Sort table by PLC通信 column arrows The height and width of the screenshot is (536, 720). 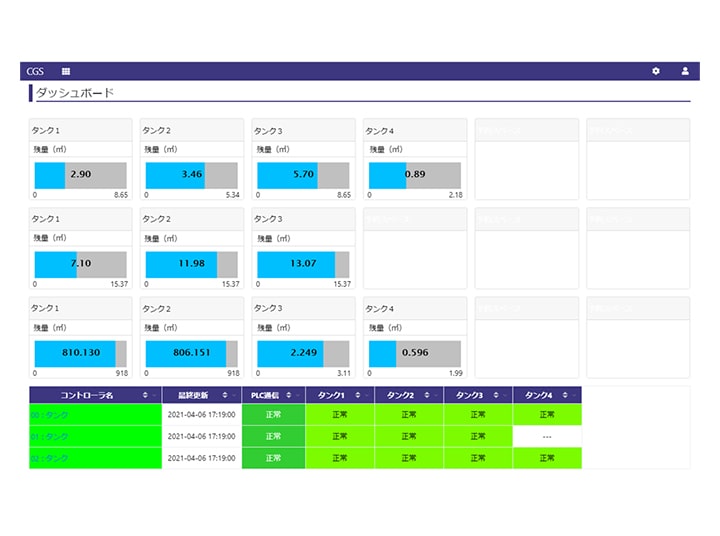(290, 395)
